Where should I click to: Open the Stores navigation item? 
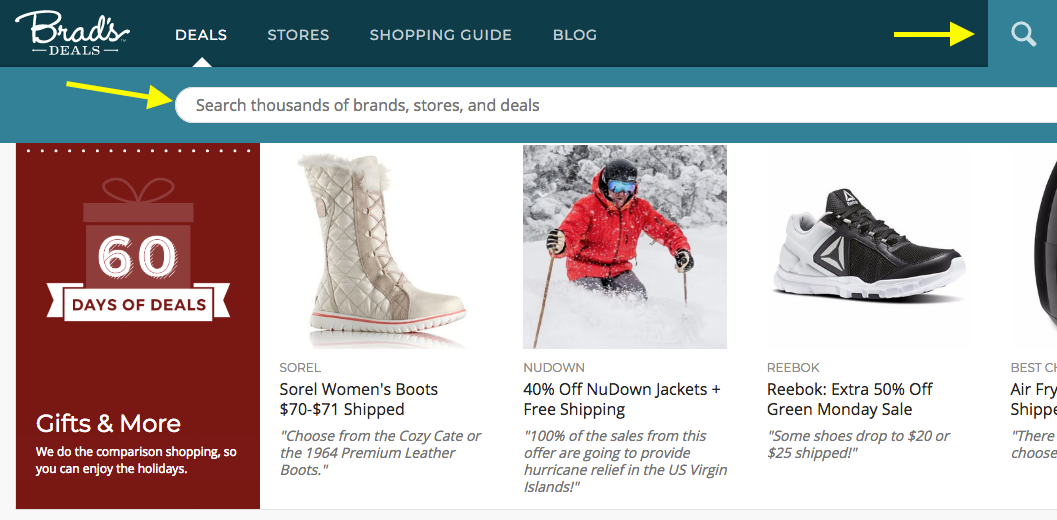[298, 34]
